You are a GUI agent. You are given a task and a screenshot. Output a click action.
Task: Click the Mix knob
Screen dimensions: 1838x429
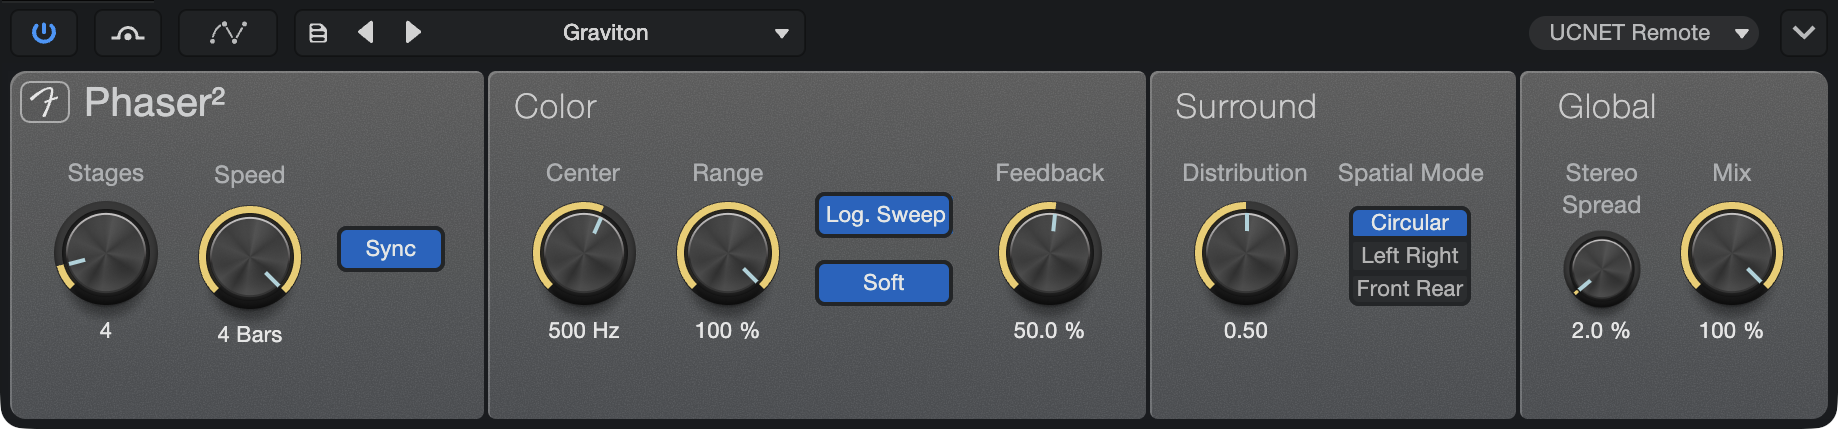tap(1732, 253)
